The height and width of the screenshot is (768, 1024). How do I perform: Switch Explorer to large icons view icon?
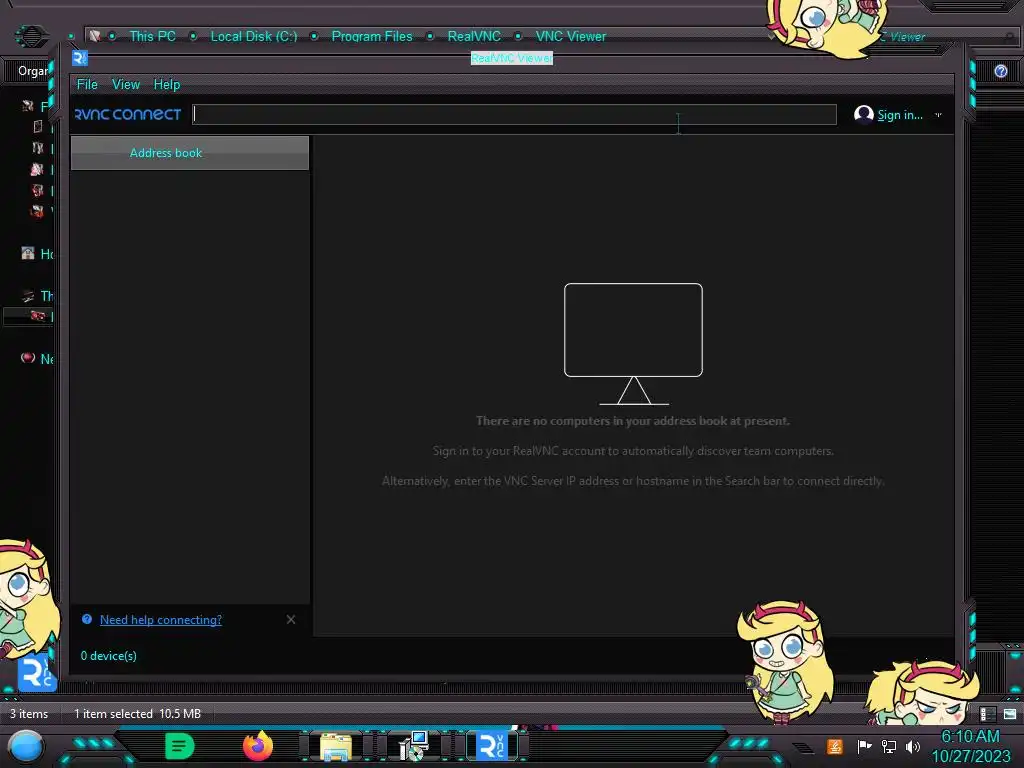tap(1010, 714)
